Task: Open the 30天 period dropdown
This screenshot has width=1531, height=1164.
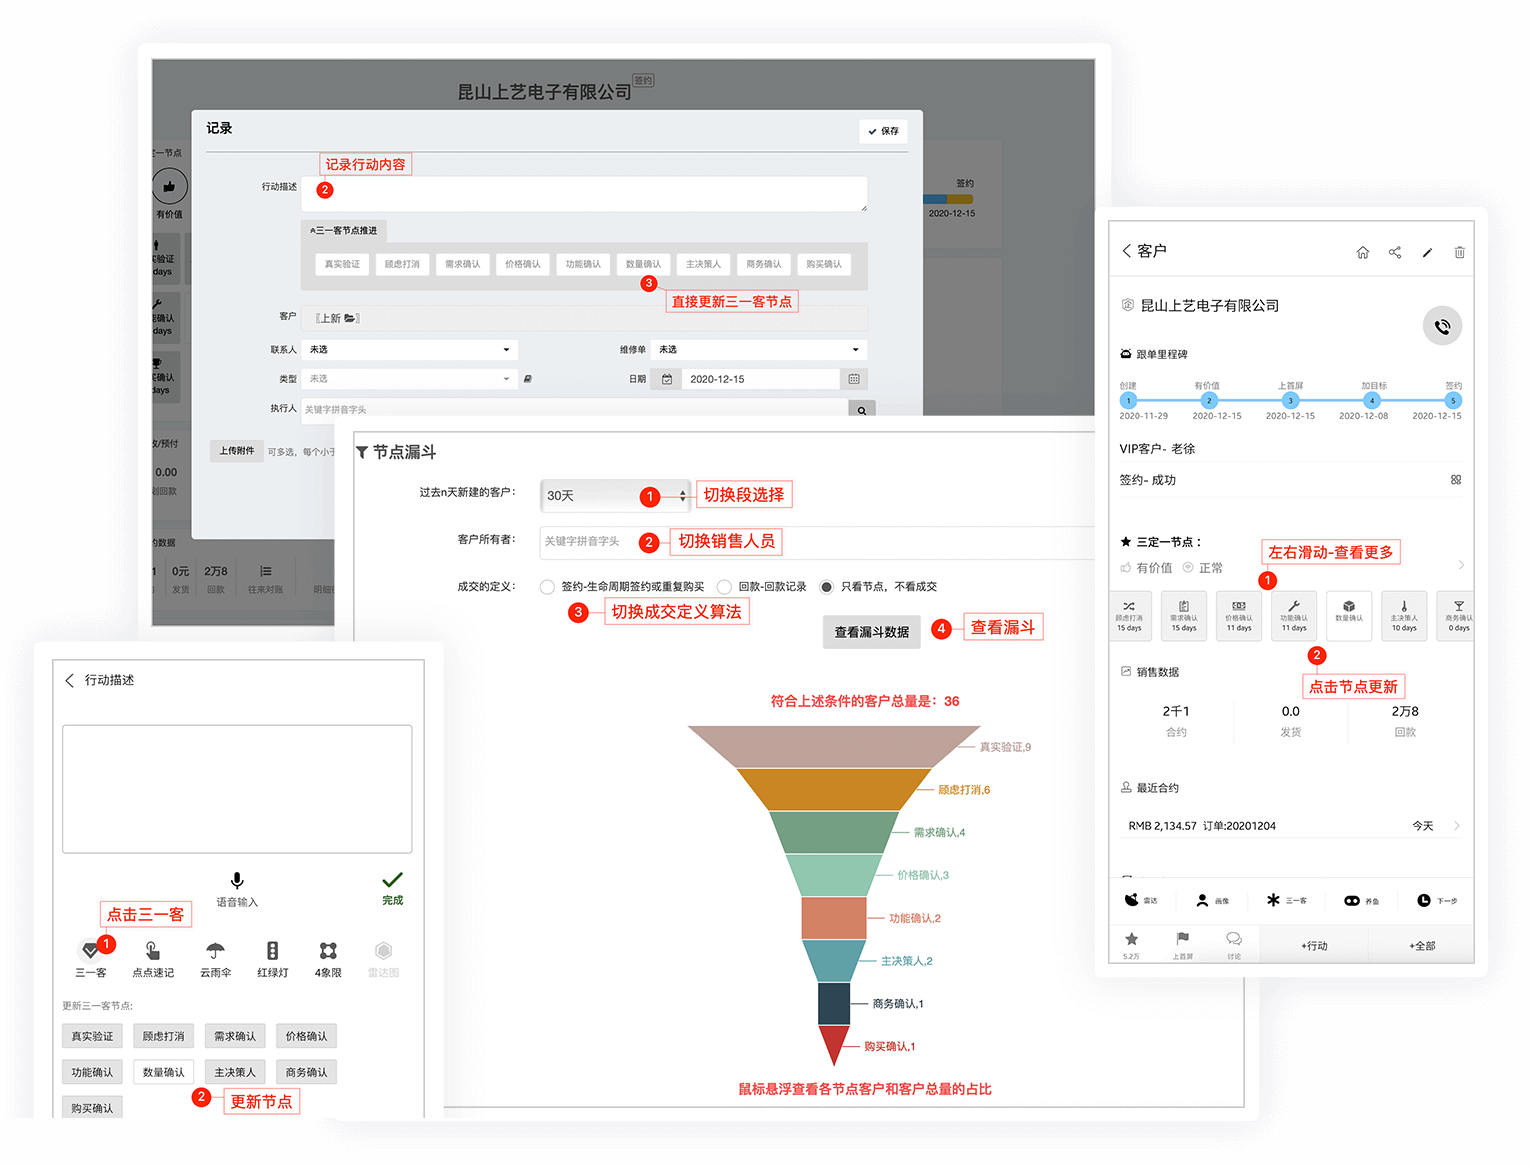Action: click(616, 495)
